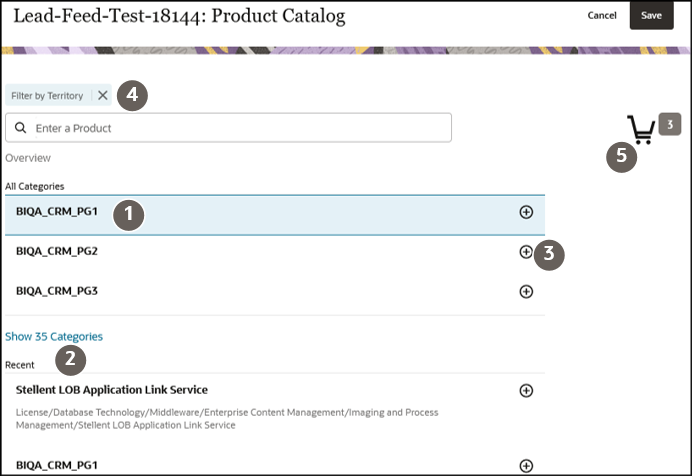692x476 pixels.
Task: Open the BIQA_CRM_PG3 category
Action: click(63, 291)
